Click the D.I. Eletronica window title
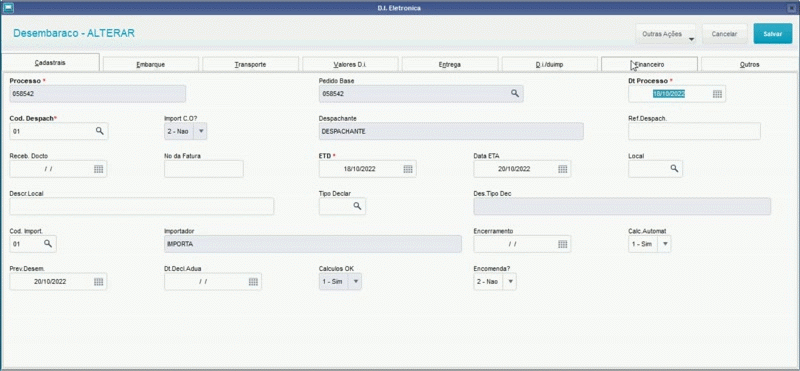The width and height of the screenshot is (800, 371). (x=399, y=8)
